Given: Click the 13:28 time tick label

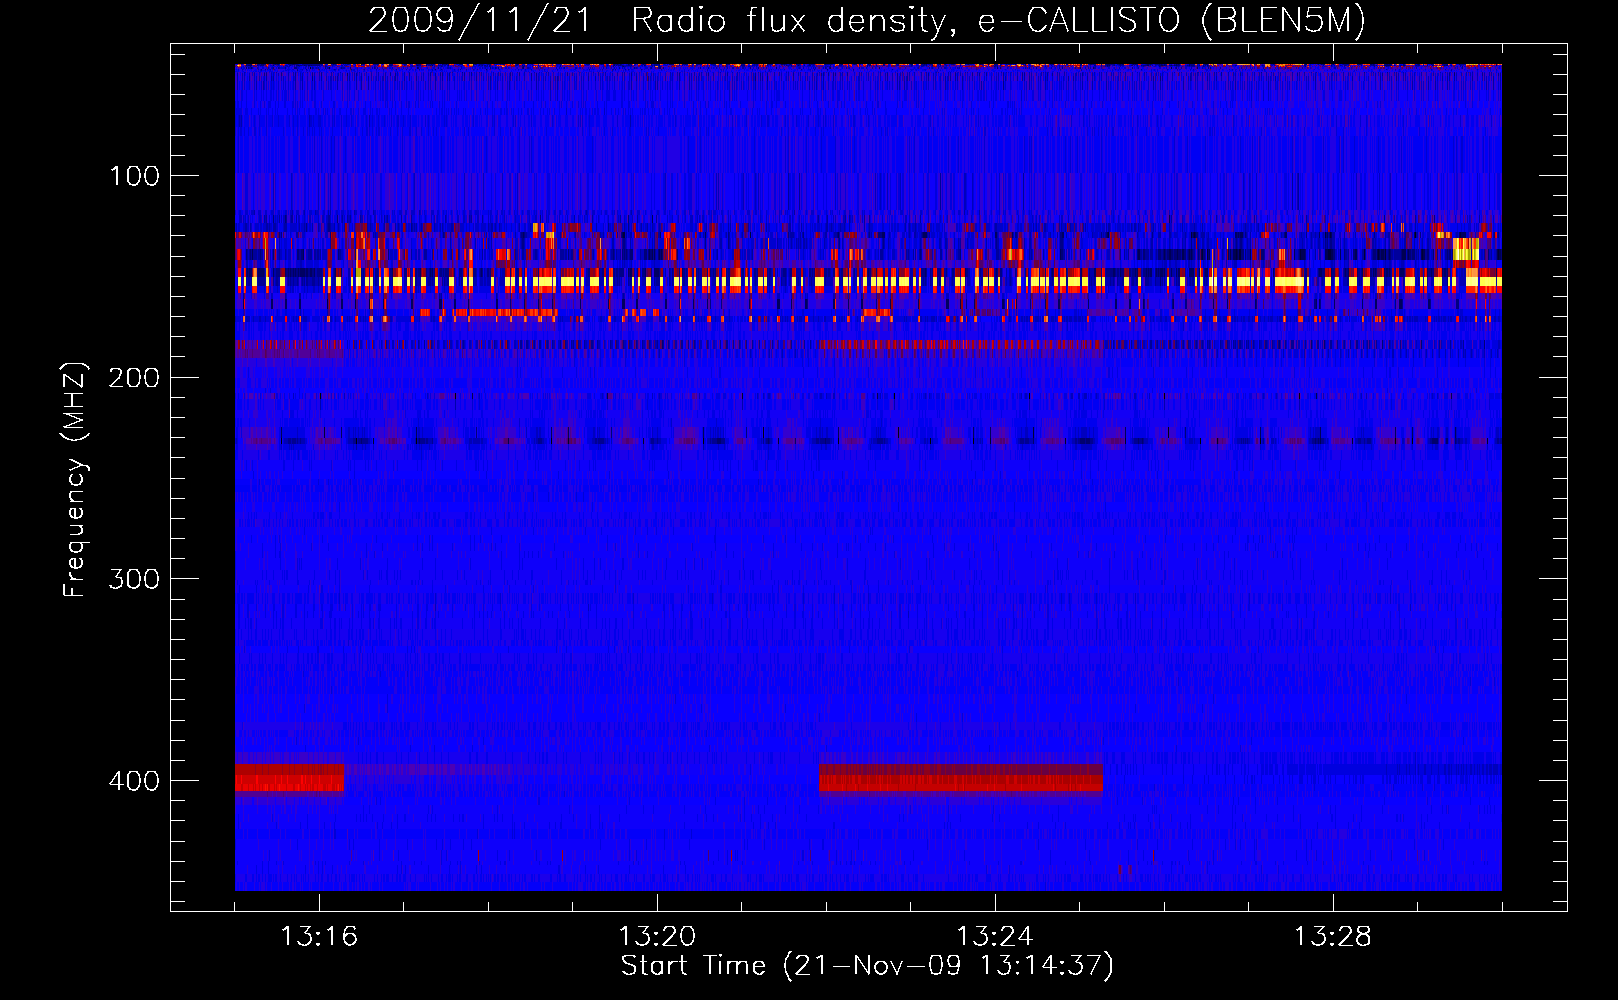Looking at the screenshot, I should (1333, 936).
